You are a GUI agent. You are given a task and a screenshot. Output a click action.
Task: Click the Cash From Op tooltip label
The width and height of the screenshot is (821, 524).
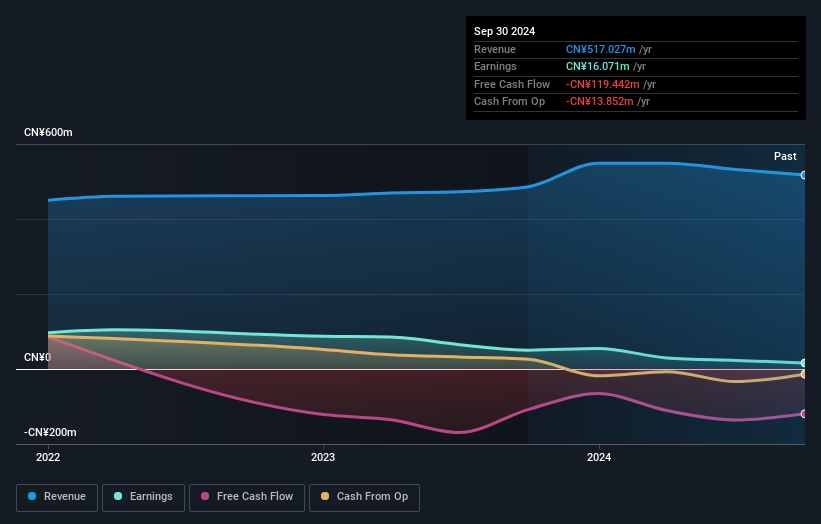509,102
